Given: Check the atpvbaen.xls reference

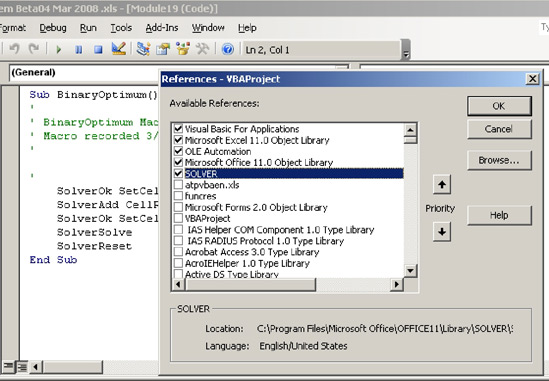Looking at the screenshot, I should point(178,185).
